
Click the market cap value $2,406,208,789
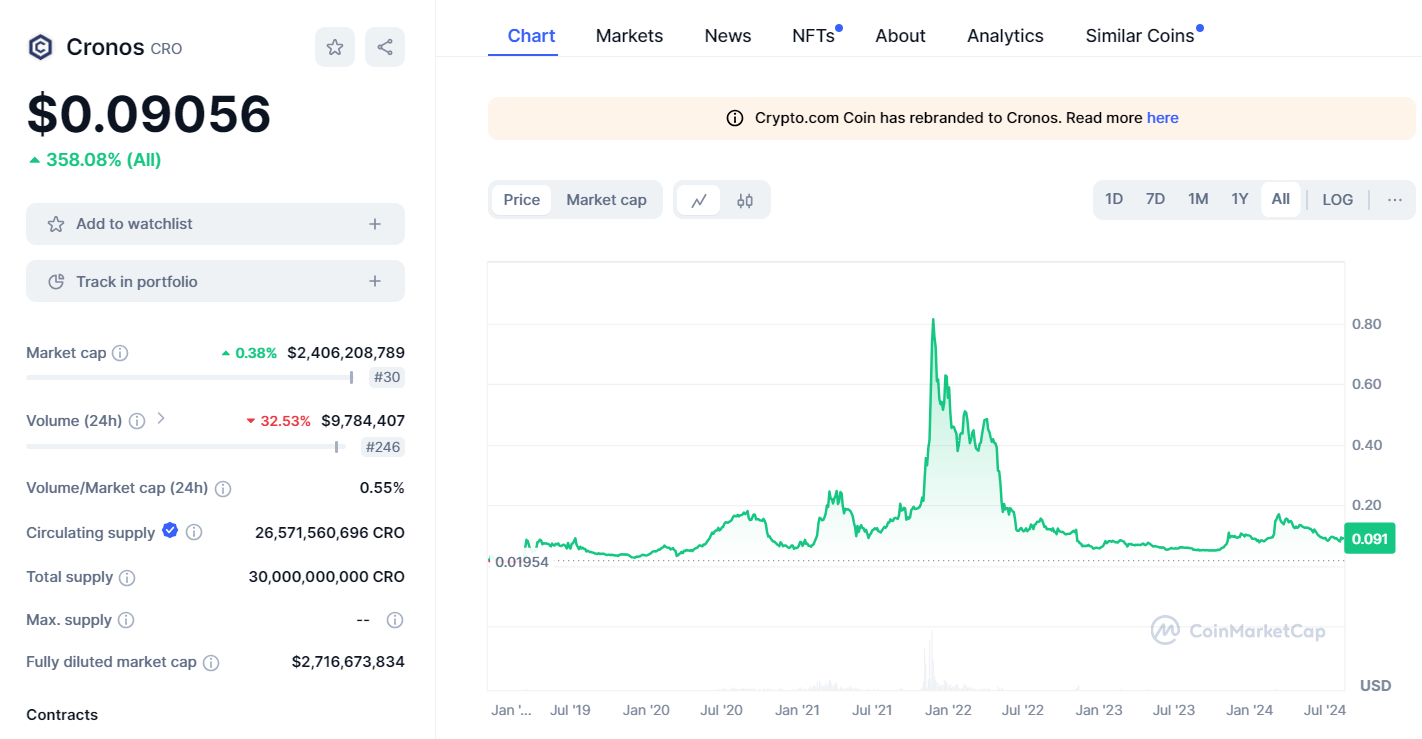tap(346, 353)
